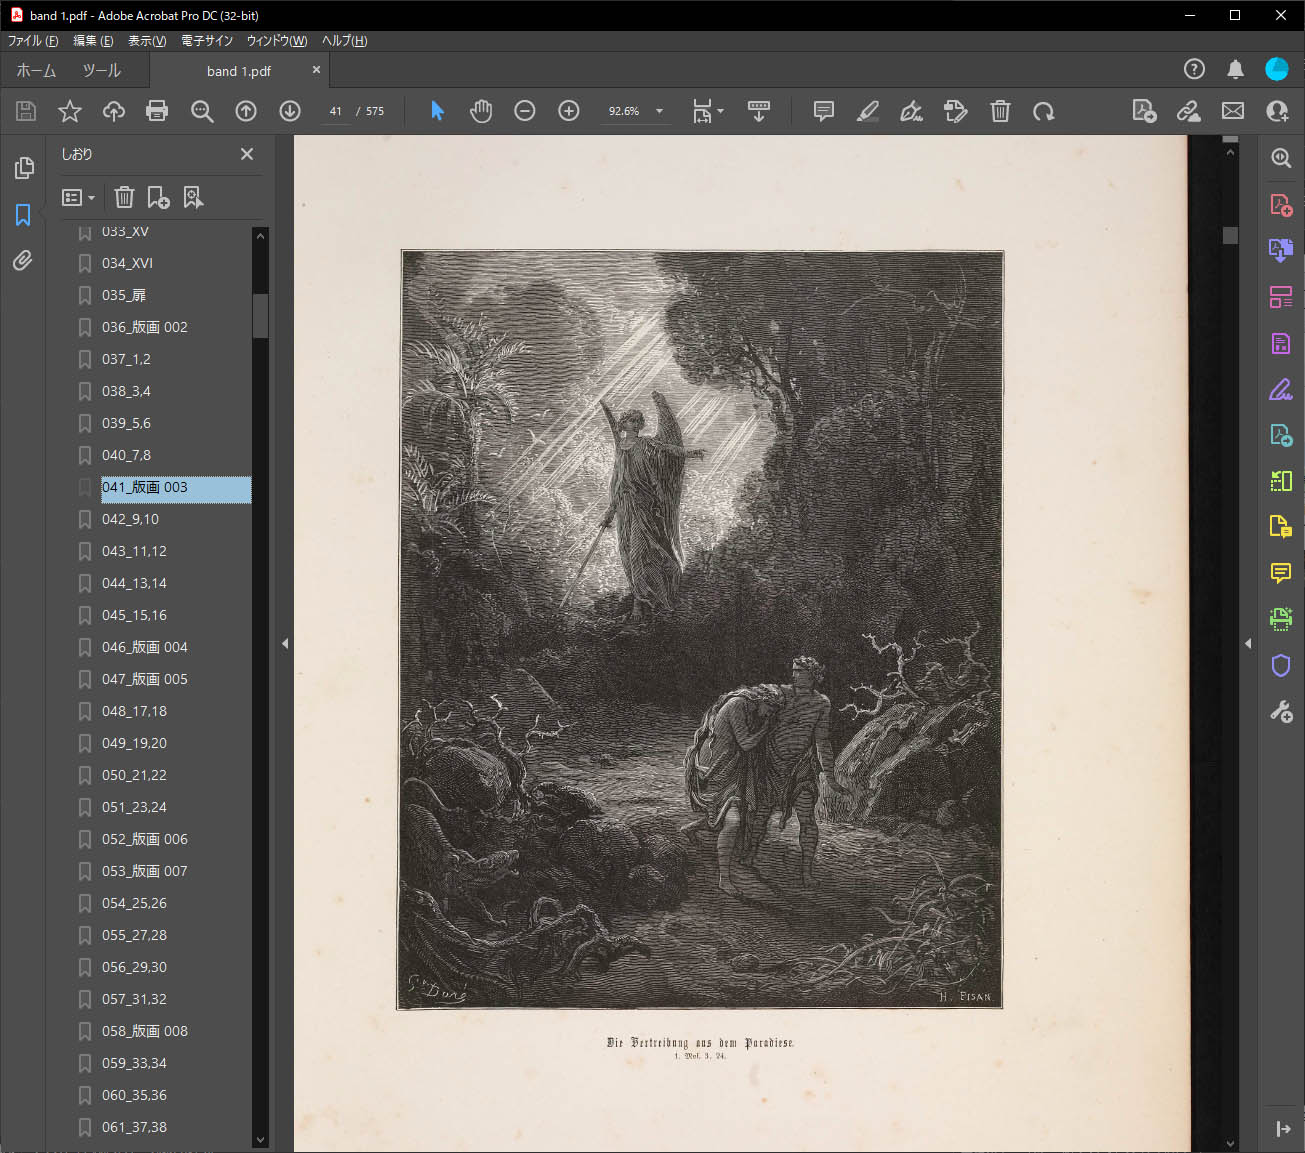This screenshot has height=1153, width=1305.
Task: Select bookmark 052_版画 006
Action: 145,839
